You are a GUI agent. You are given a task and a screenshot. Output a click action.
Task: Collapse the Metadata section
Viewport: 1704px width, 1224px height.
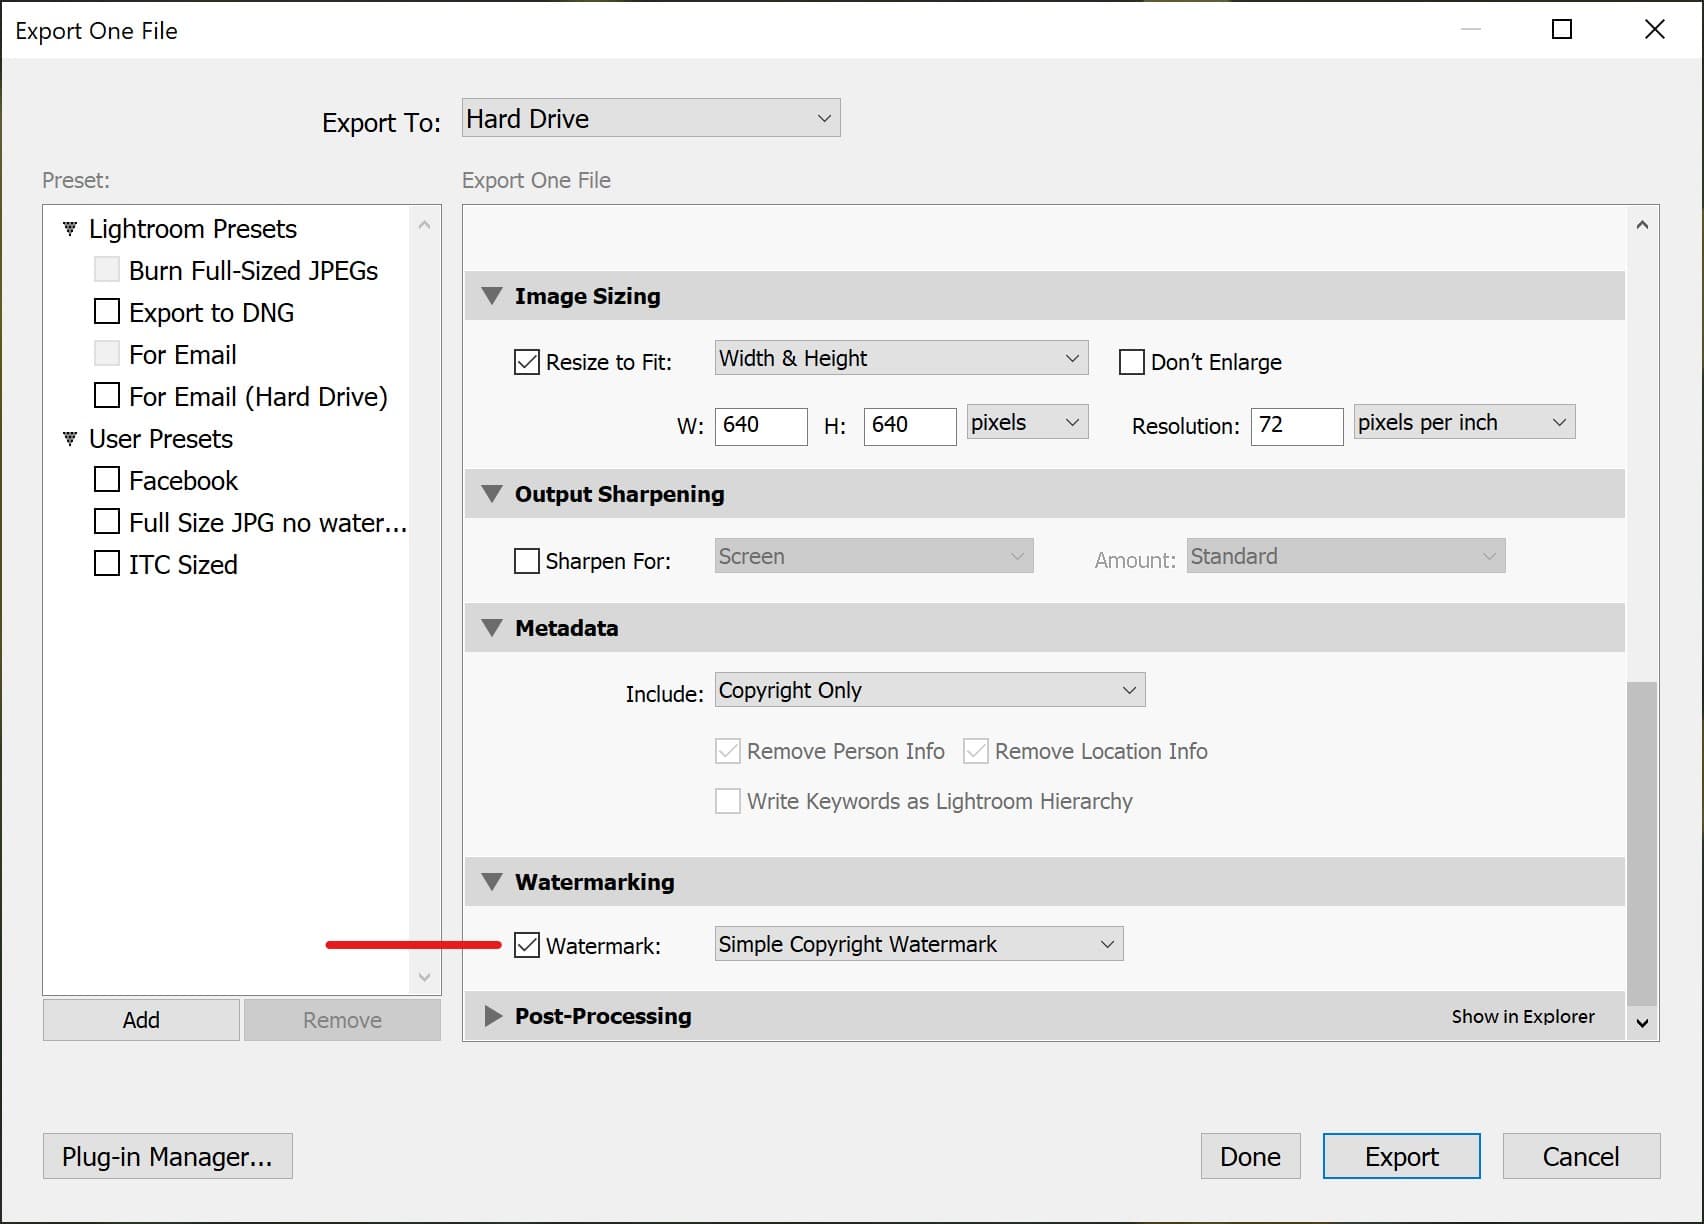click(491, 628)
